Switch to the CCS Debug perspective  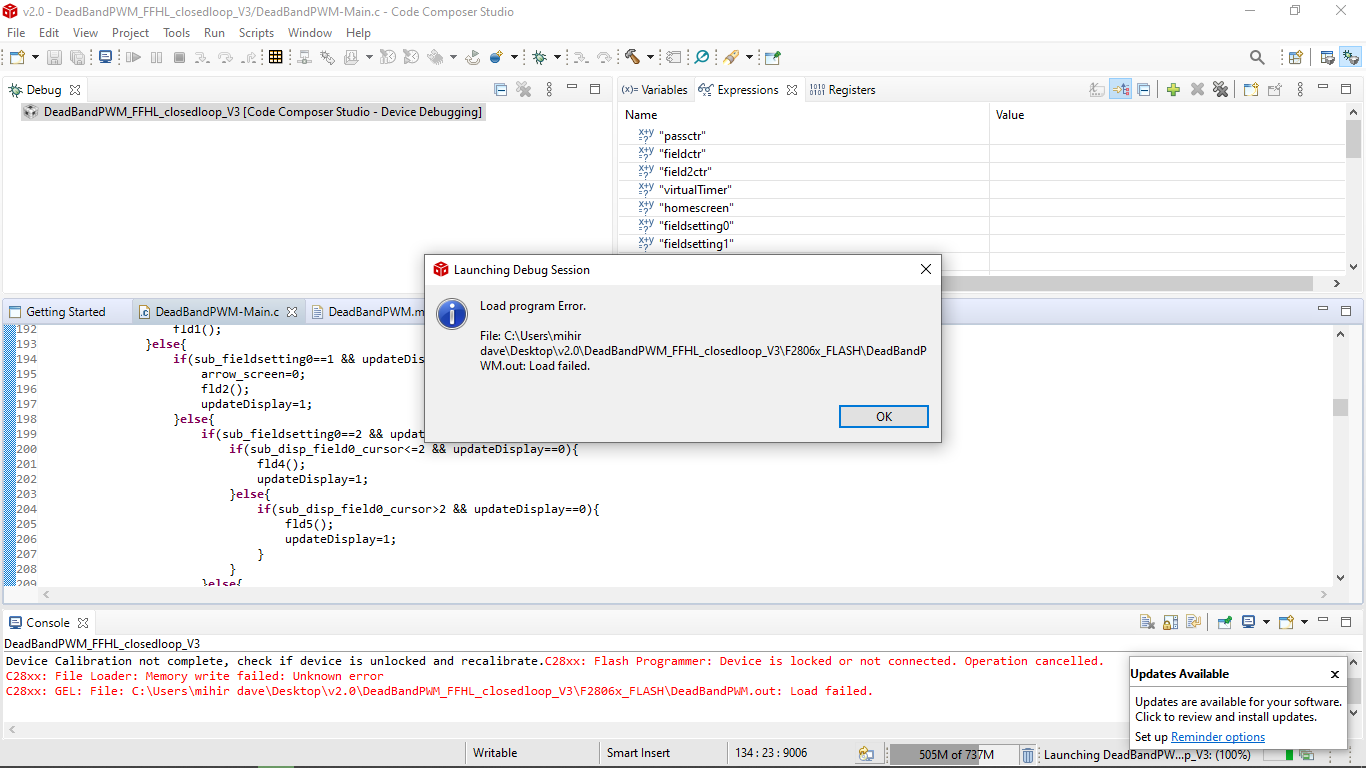point(1351,58)
